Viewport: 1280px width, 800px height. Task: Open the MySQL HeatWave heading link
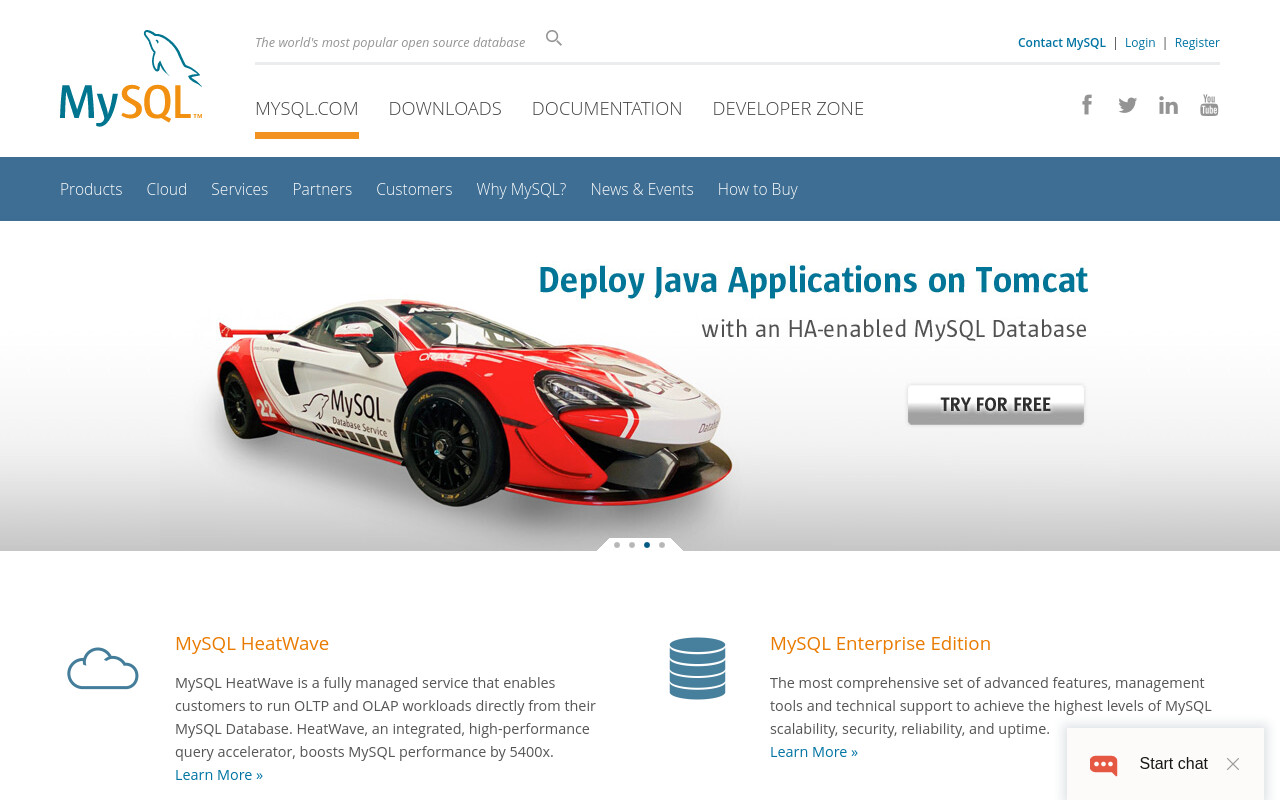point(252,643)
